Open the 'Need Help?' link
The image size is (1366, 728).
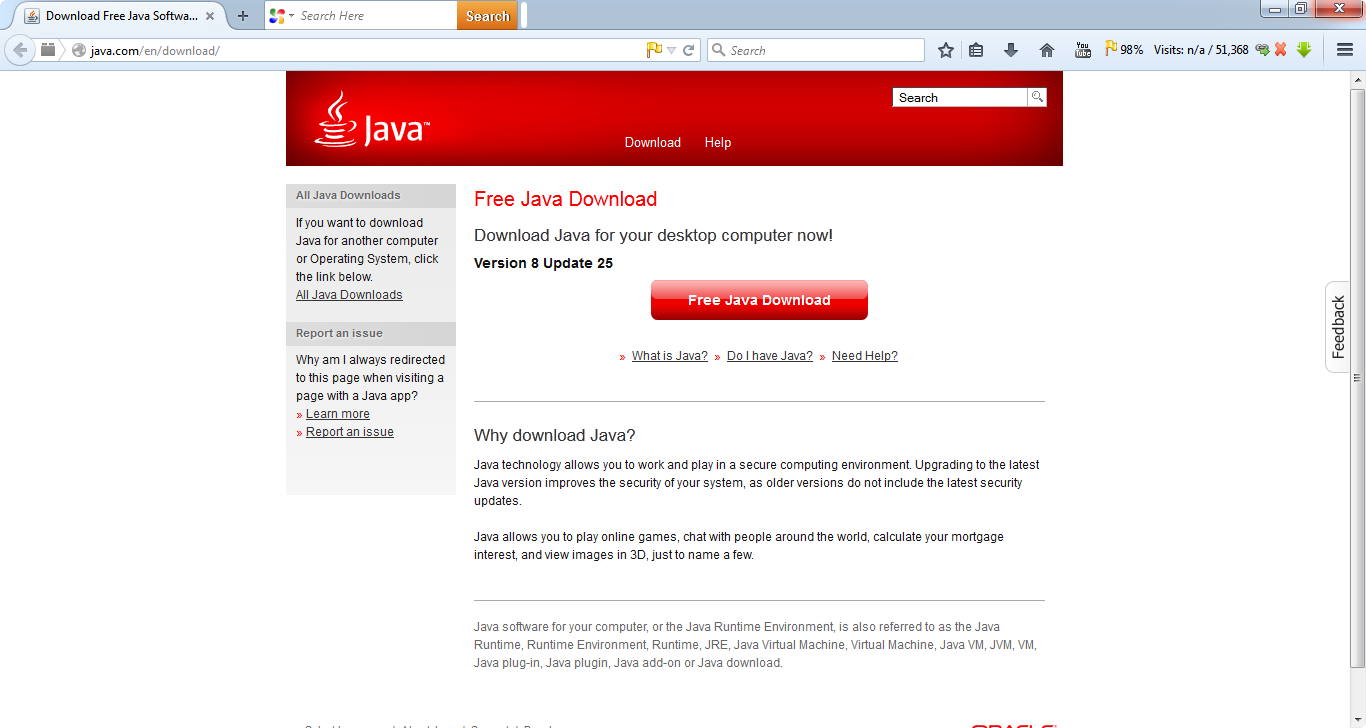coord(865,356)
